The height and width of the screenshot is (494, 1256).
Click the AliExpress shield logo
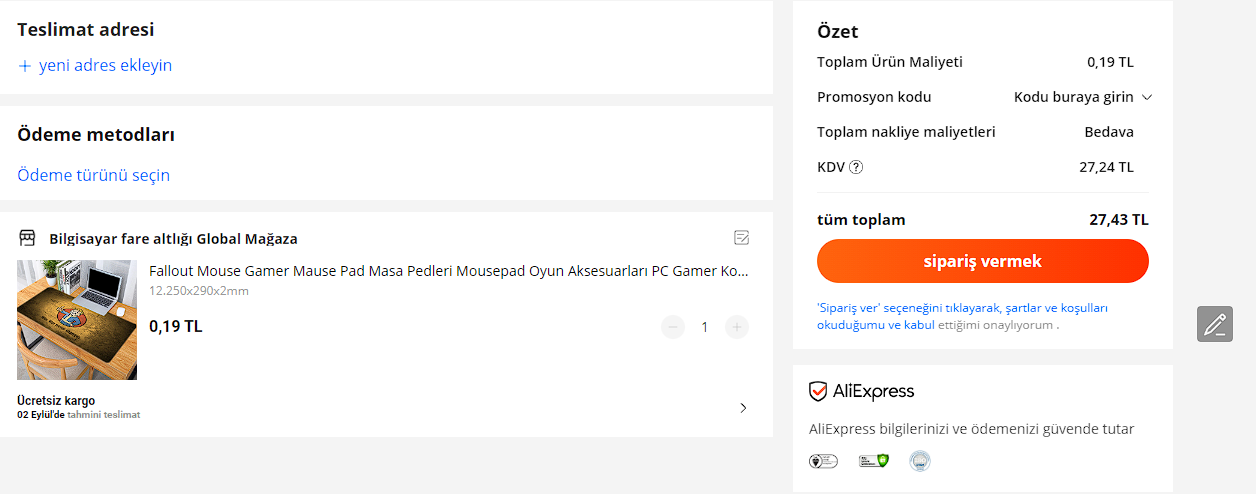tap(819, 391)
